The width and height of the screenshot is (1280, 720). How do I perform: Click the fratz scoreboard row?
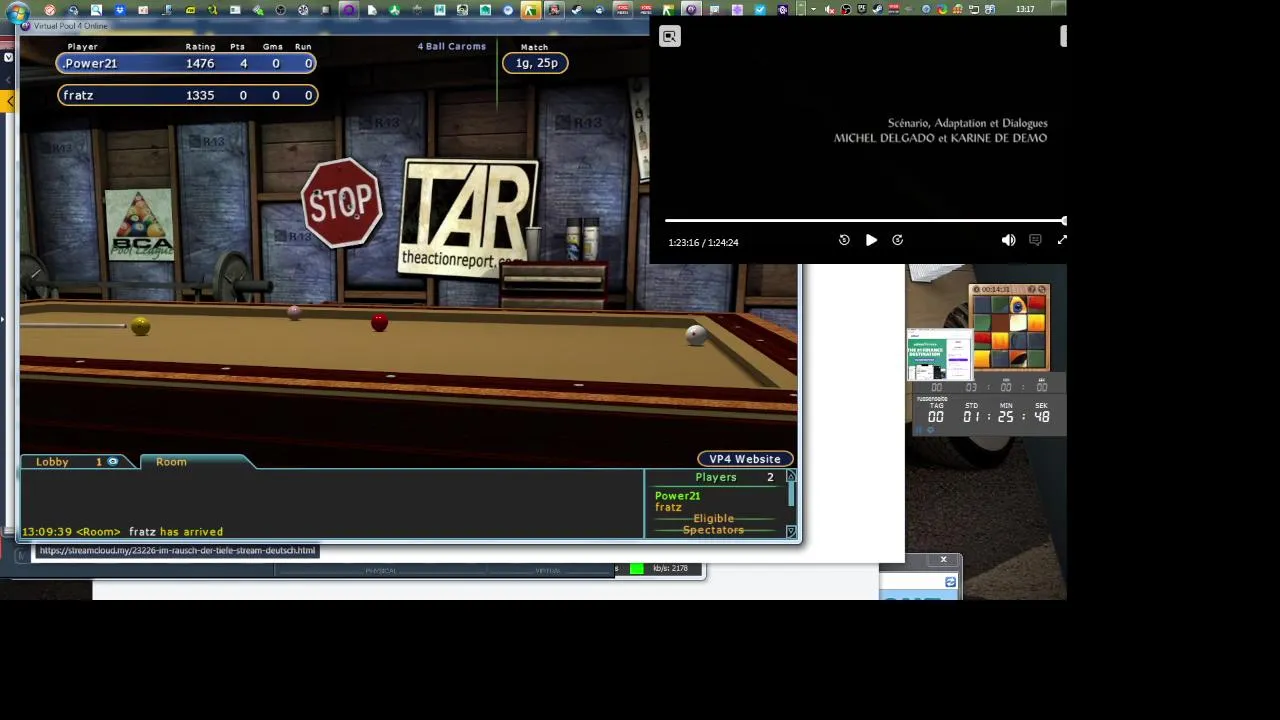pos(187,95)
